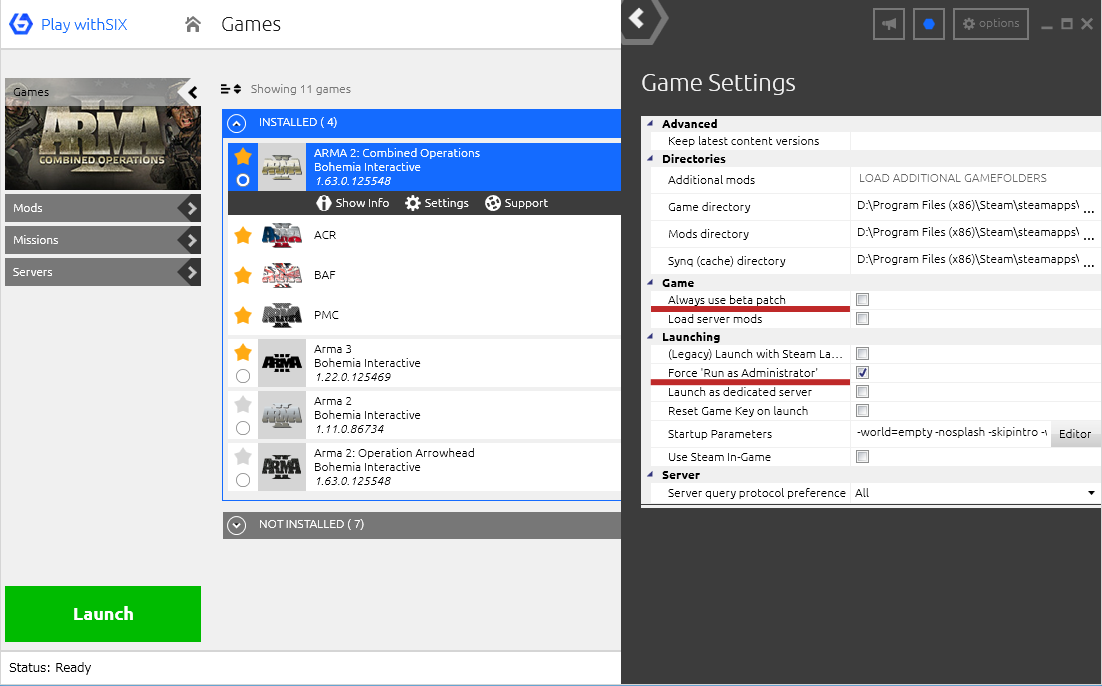Click the Arma 3 game logo

[282, 363]
